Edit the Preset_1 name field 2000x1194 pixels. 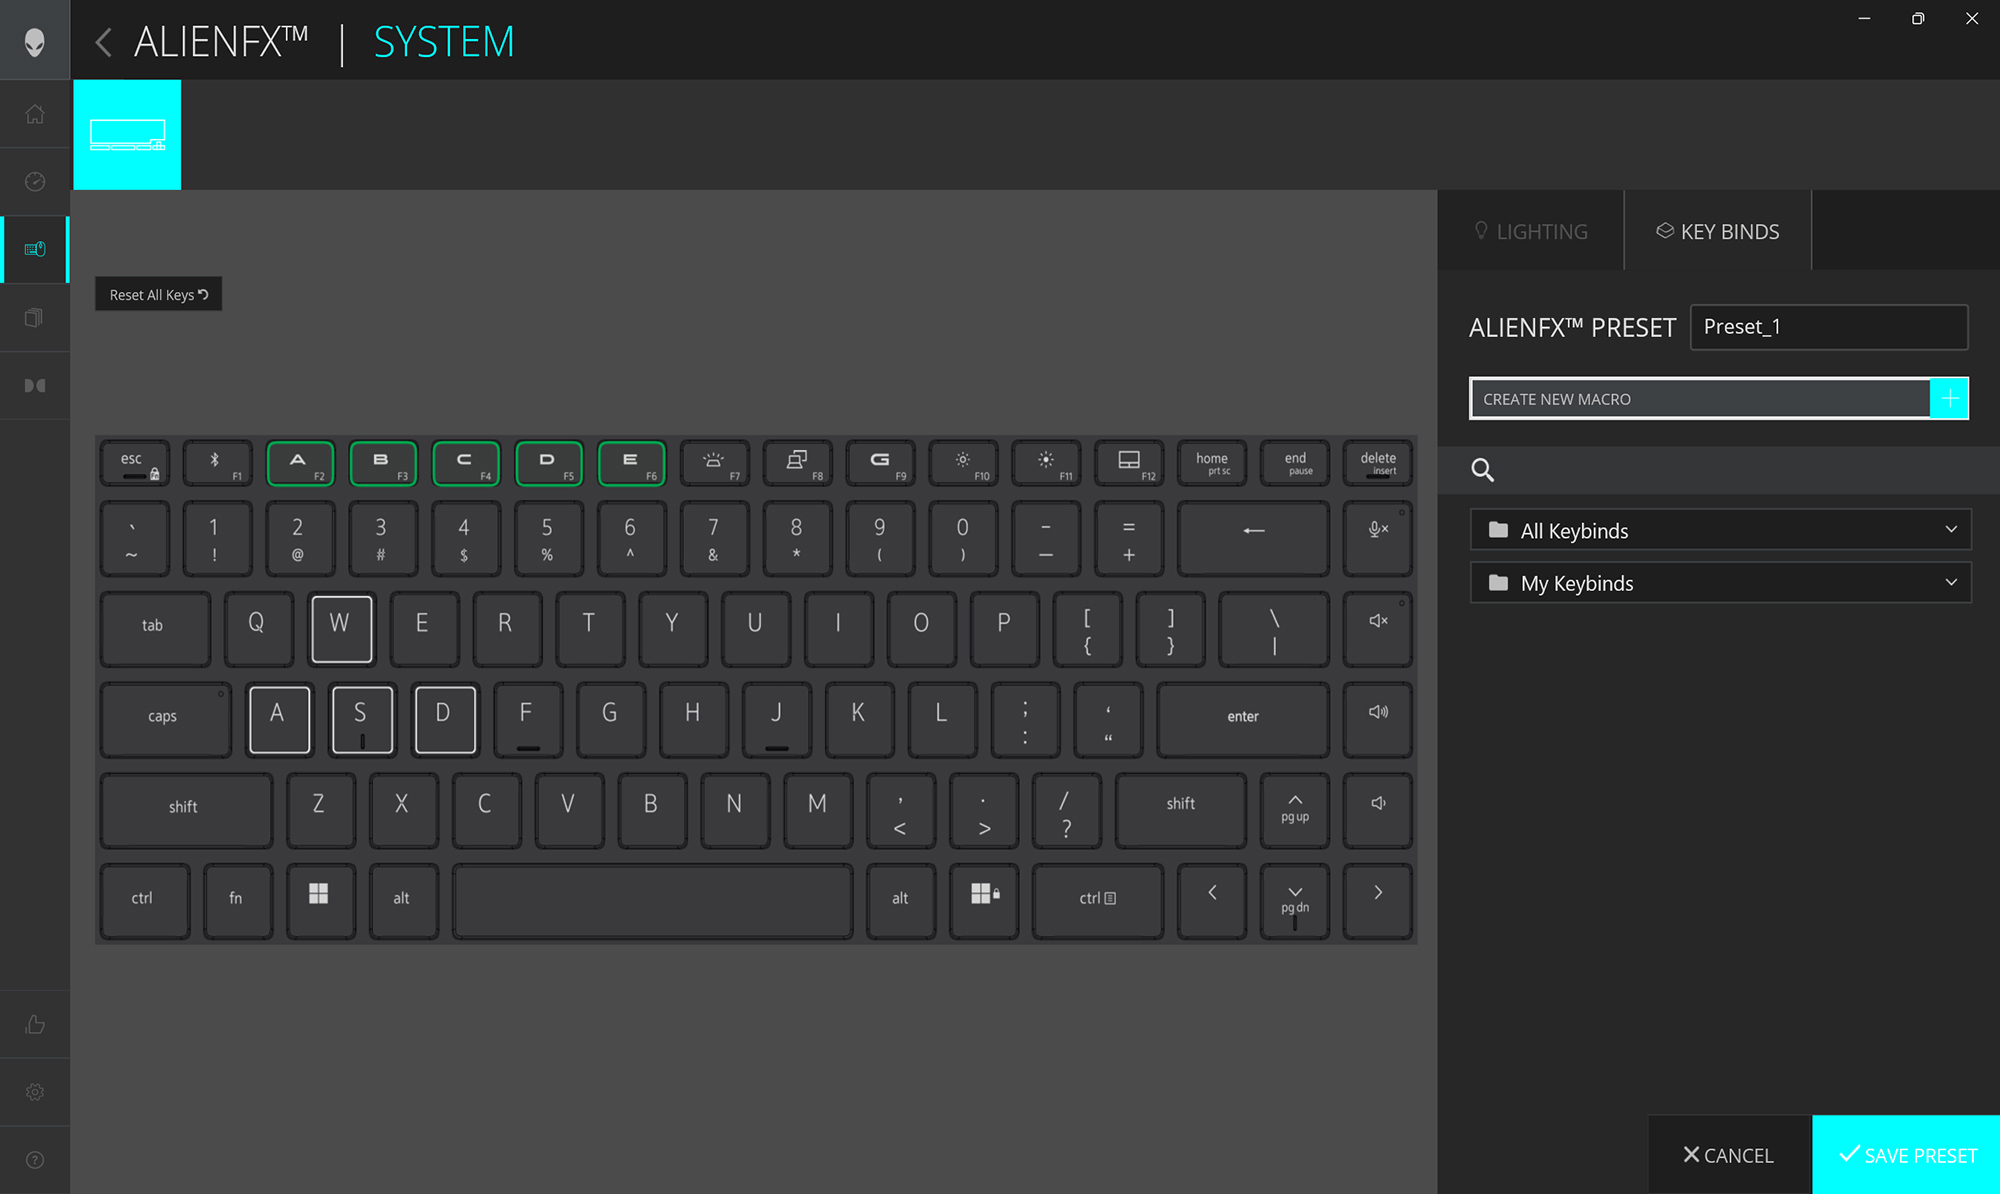coord(1829,327)
